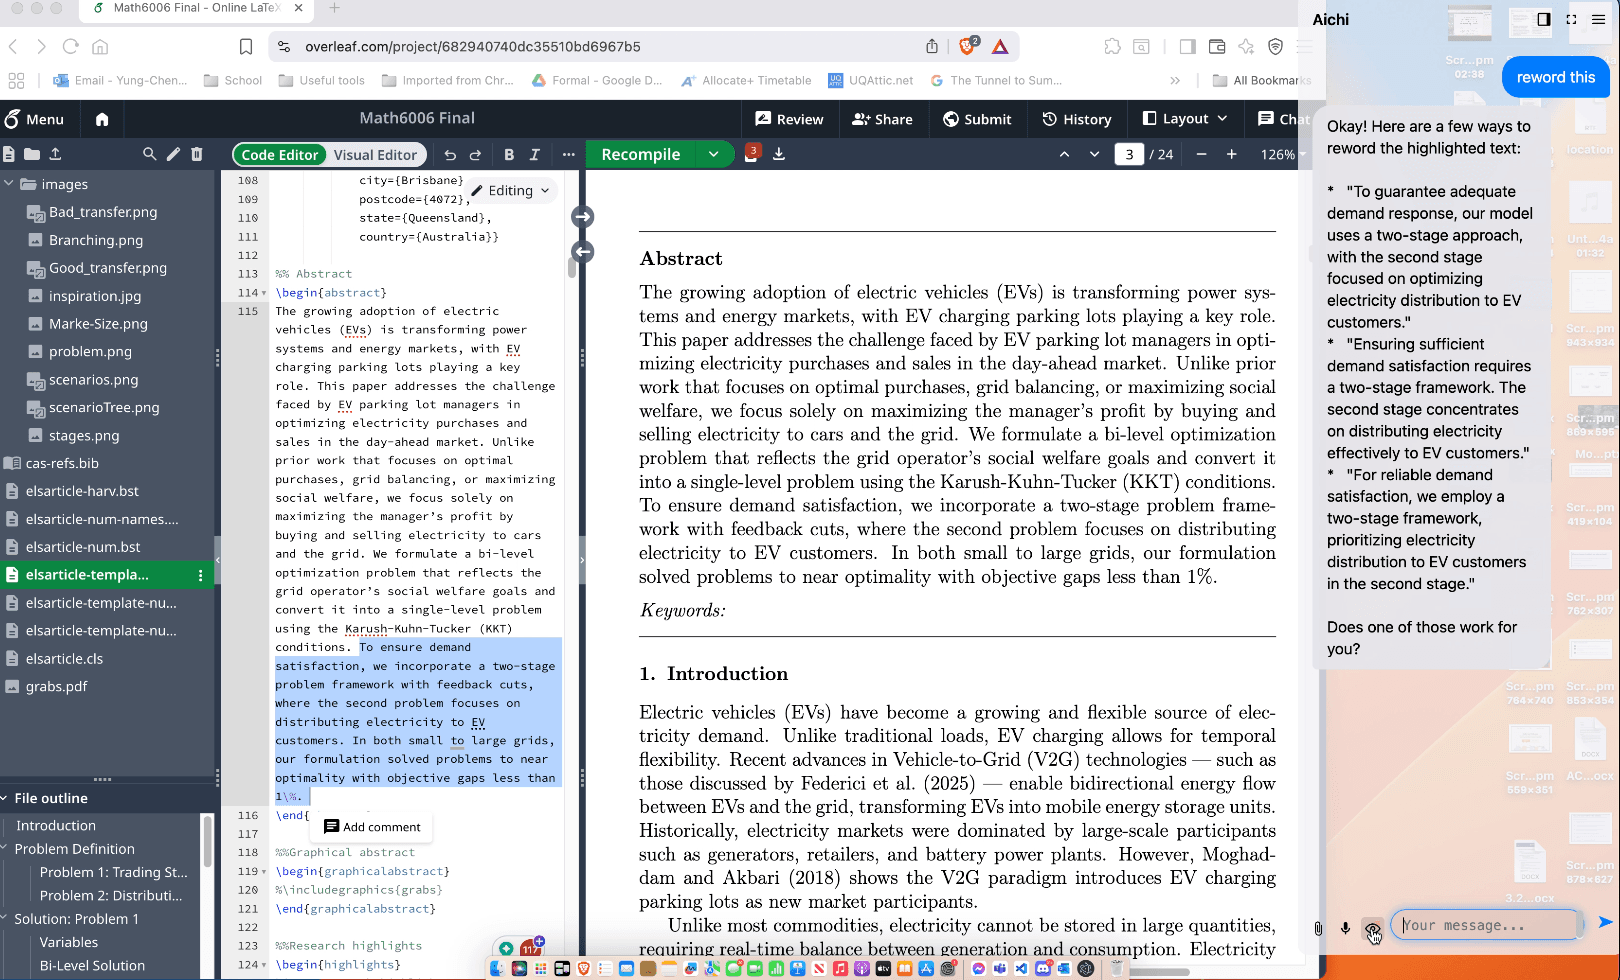Open cas-refs.bib file
This screenshot has width=1620, height=980.
point(62,463)
